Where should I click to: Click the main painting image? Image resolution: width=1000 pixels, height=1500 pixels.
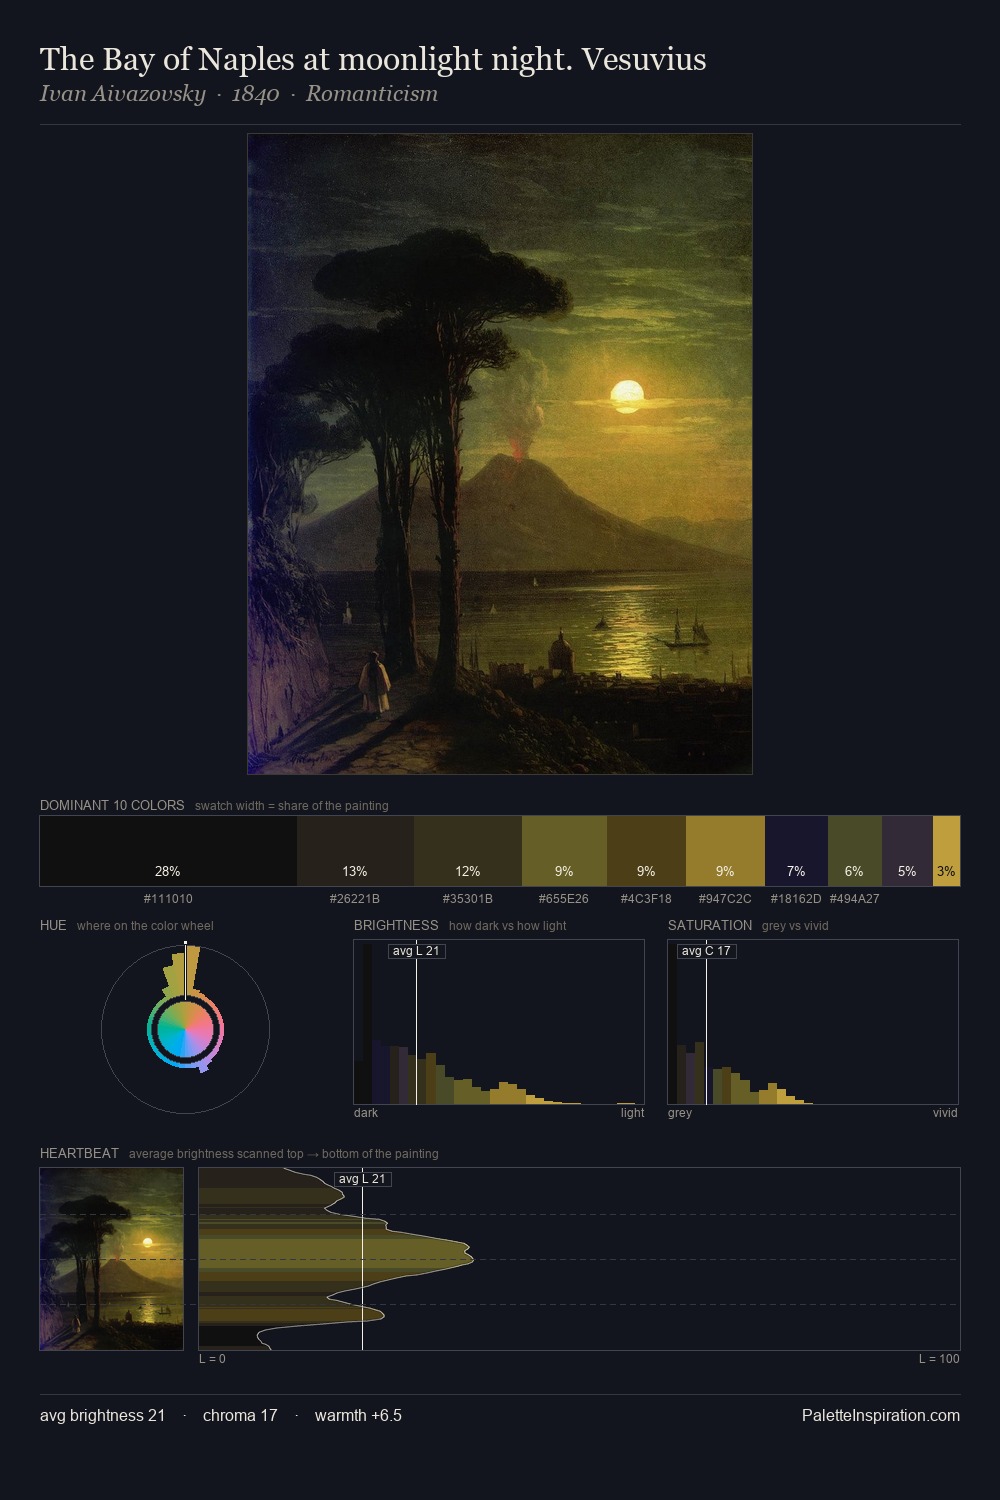pos(500,454)
